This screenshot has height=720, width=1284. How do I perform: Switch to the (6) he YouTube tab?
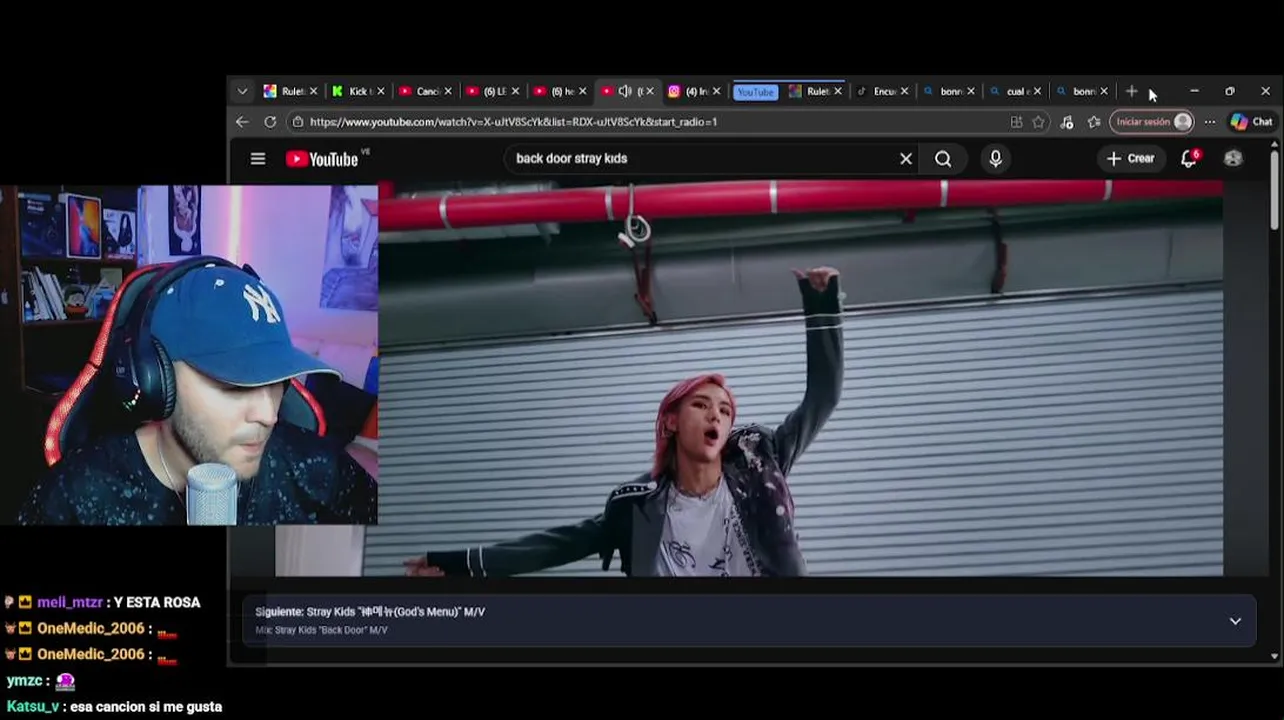coord(552,91)
